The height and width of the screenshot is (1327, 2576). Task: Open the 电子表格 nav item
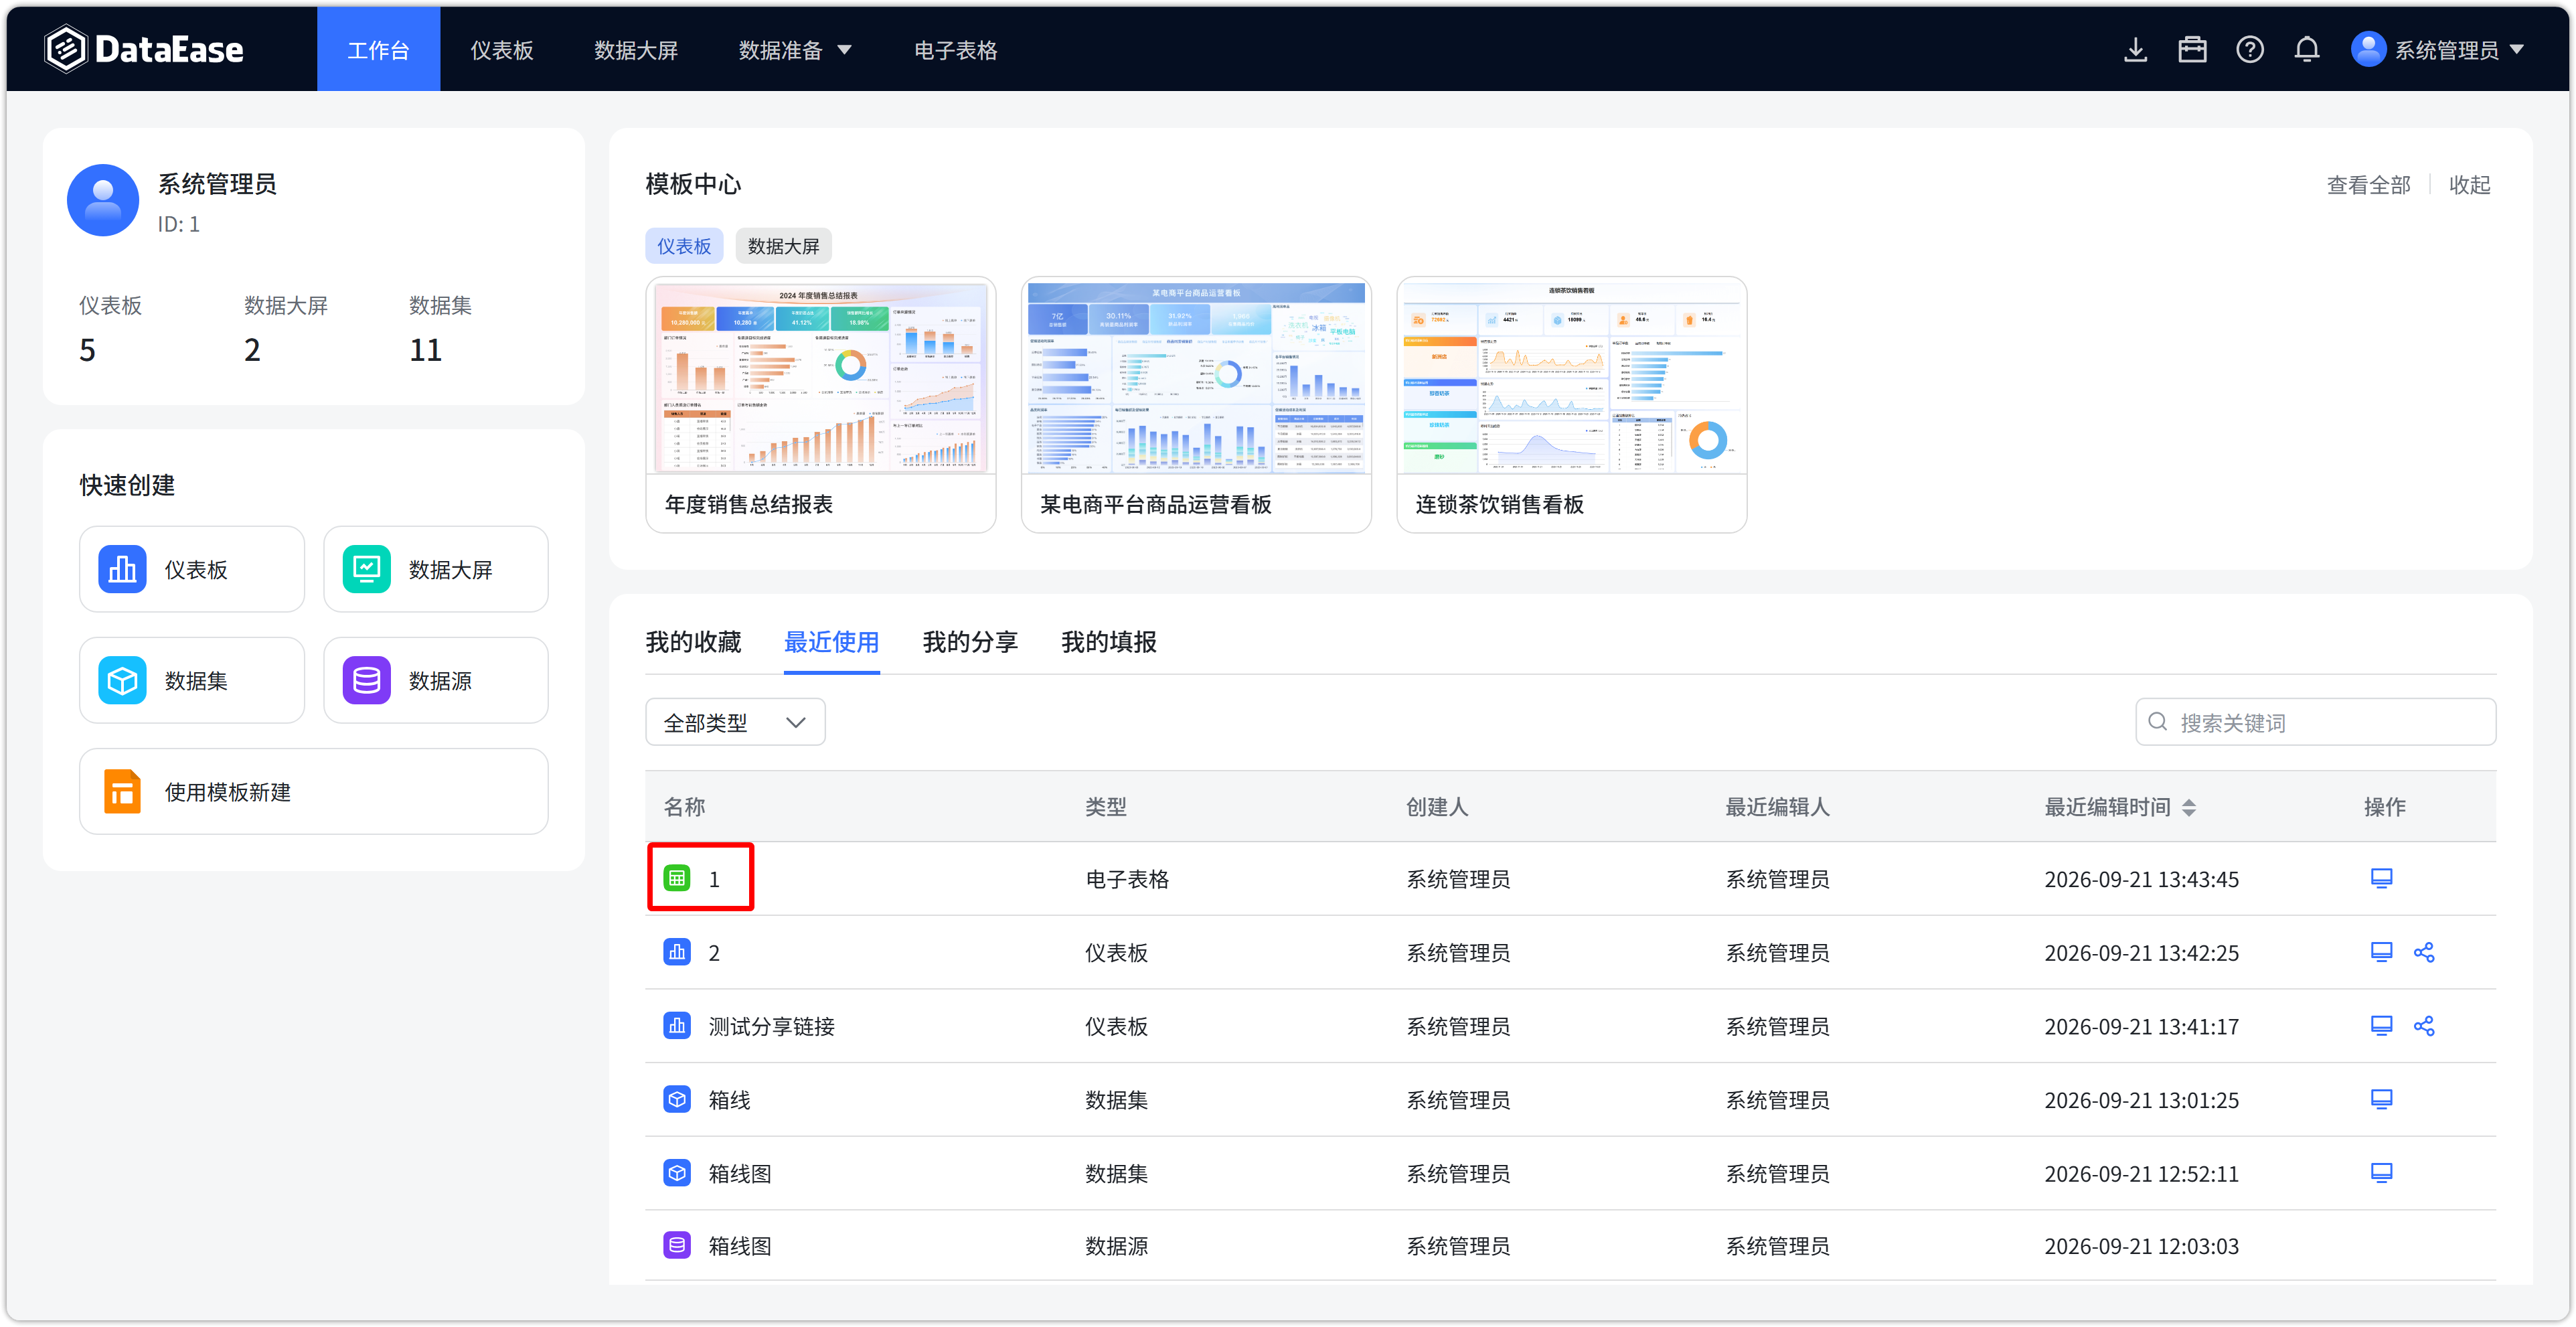click(955, 50)
